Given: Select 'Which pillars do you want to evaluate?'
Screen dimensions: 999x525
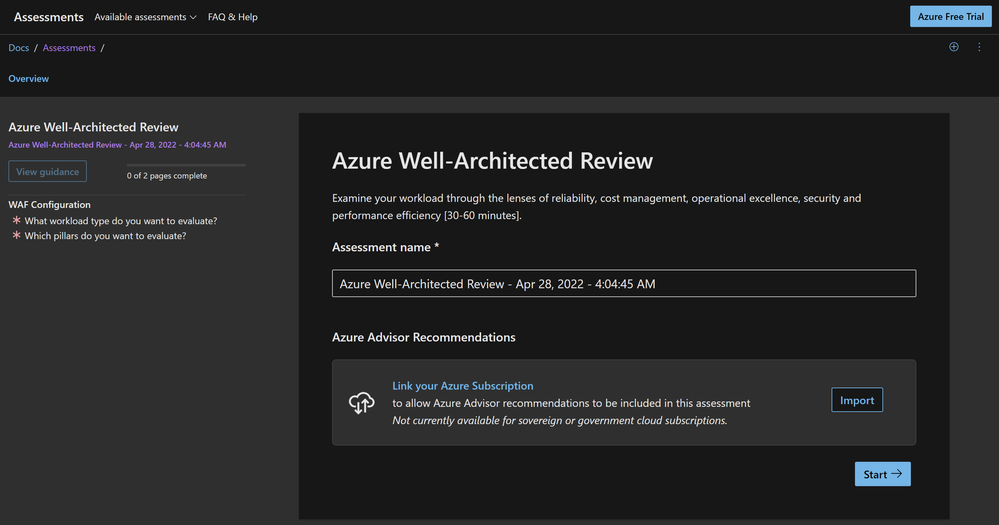Looking at the screenshot, I should pyautogui.click(x=105, y=236).
